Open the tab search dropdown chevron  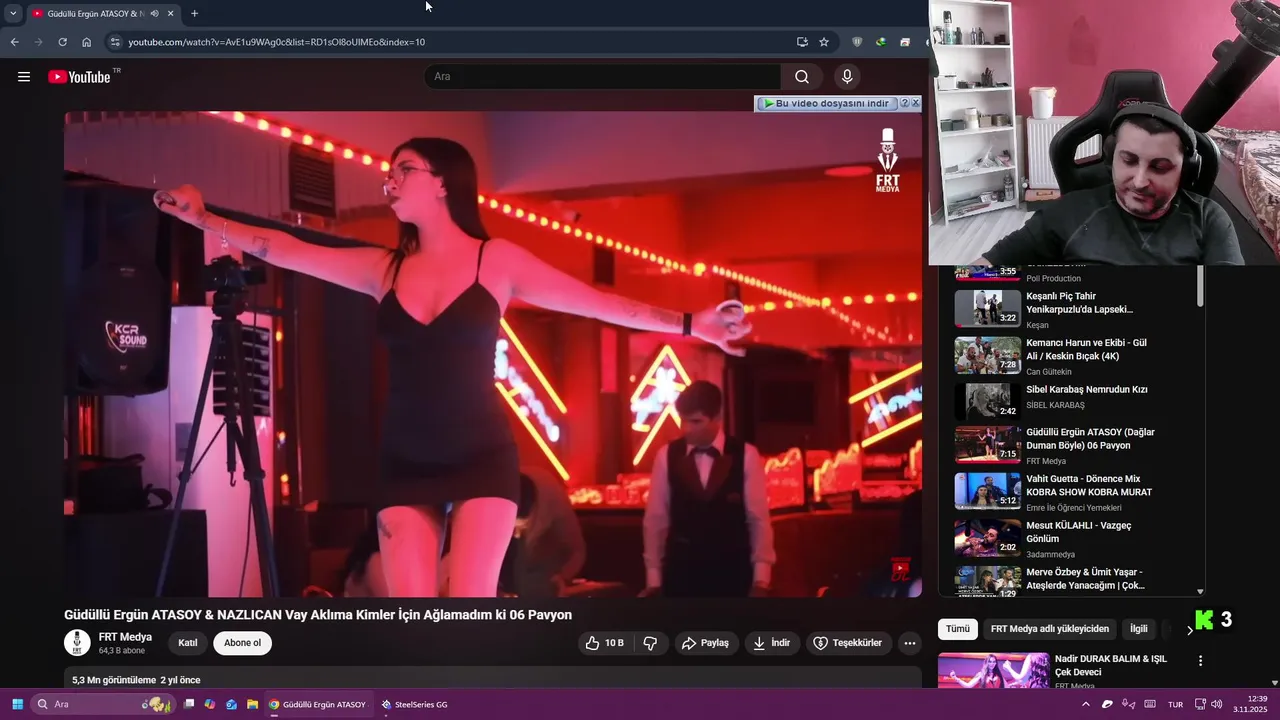[x=13, y=14]
